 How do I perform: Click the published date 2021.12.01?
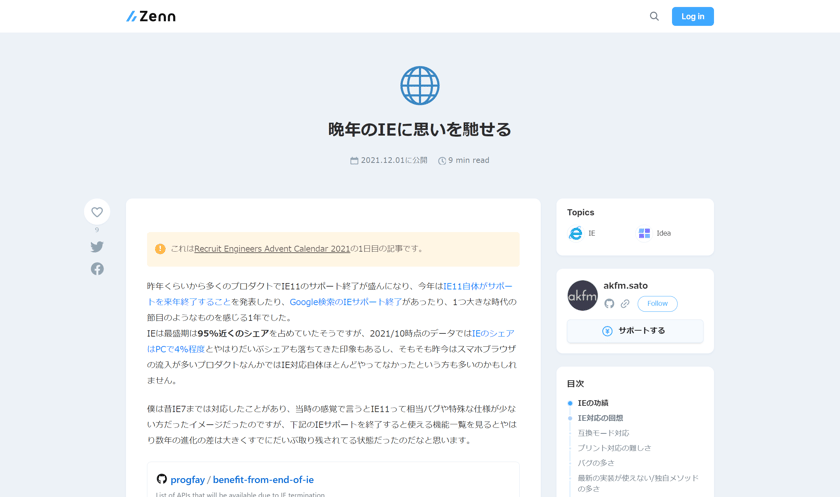point(389,161)
